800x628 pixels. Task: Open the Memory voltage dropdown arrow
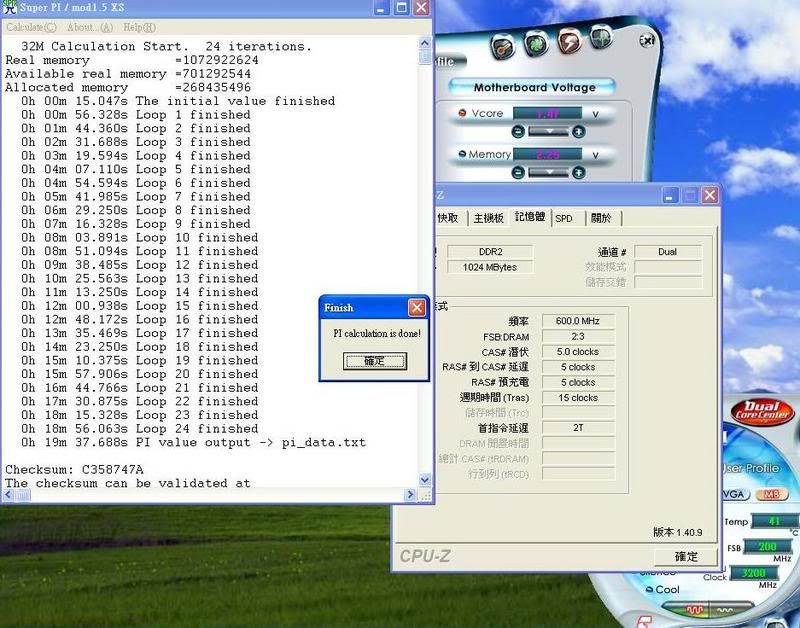tap(548, 173)
